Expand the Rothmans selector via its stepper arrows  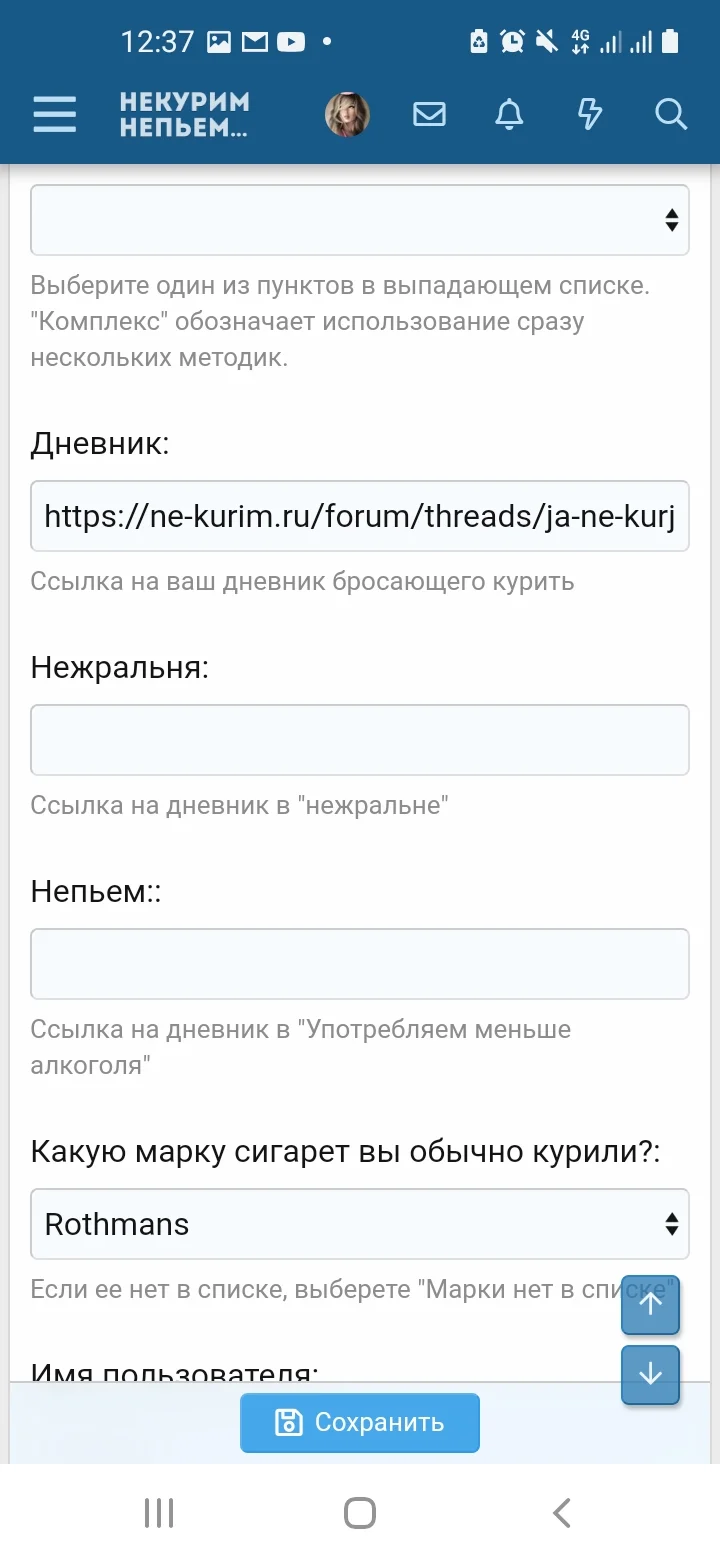(x=671, y=1224)
